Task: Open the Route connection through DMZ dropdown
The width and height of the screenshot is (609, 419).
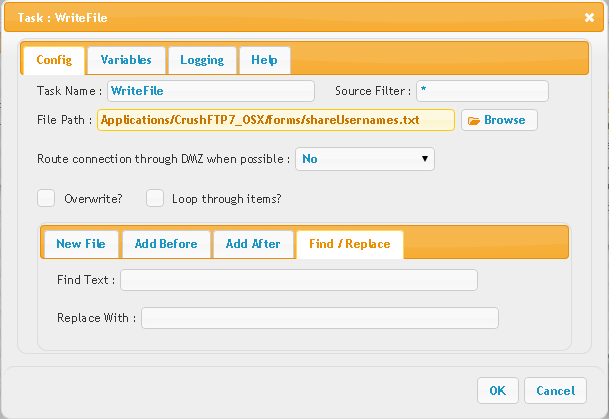Action: coord(365,159)
